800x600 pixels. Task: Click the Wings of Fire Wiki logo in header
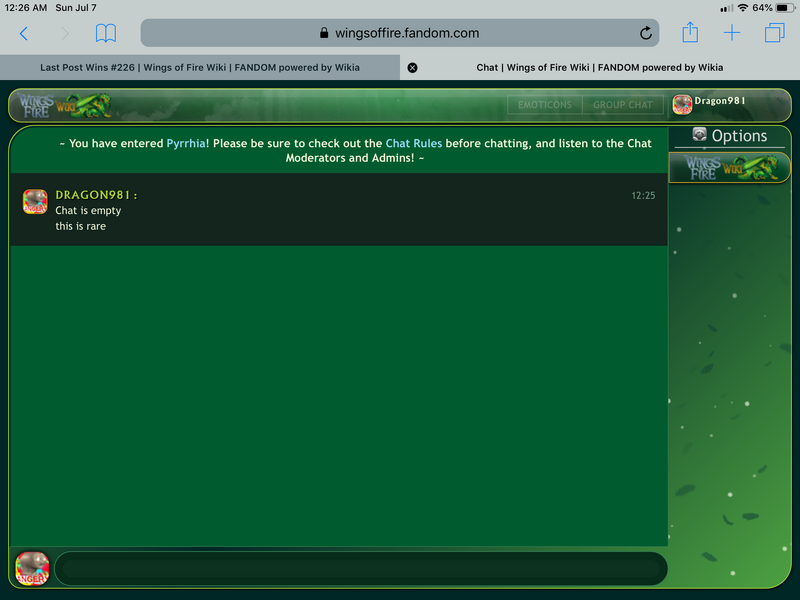tap(64, 105)
